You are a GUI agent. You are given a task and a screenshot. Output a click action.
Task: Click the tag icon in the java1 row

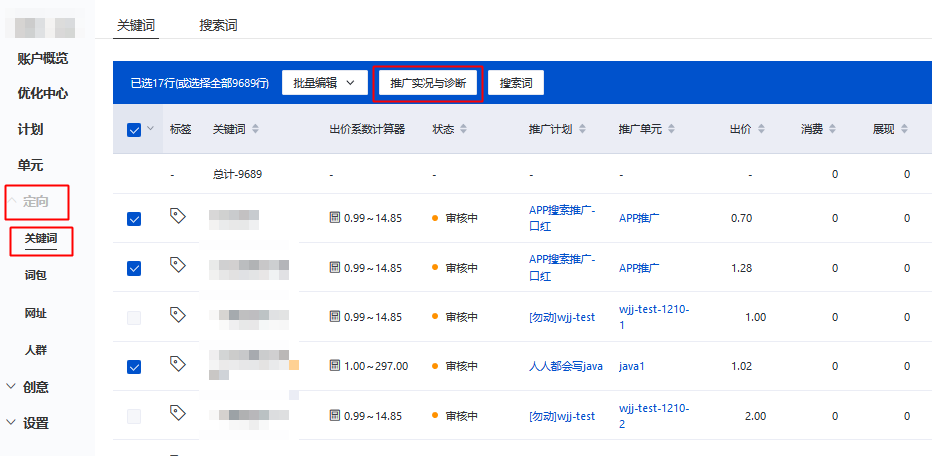pyautogui.click(x=178, y=364)
